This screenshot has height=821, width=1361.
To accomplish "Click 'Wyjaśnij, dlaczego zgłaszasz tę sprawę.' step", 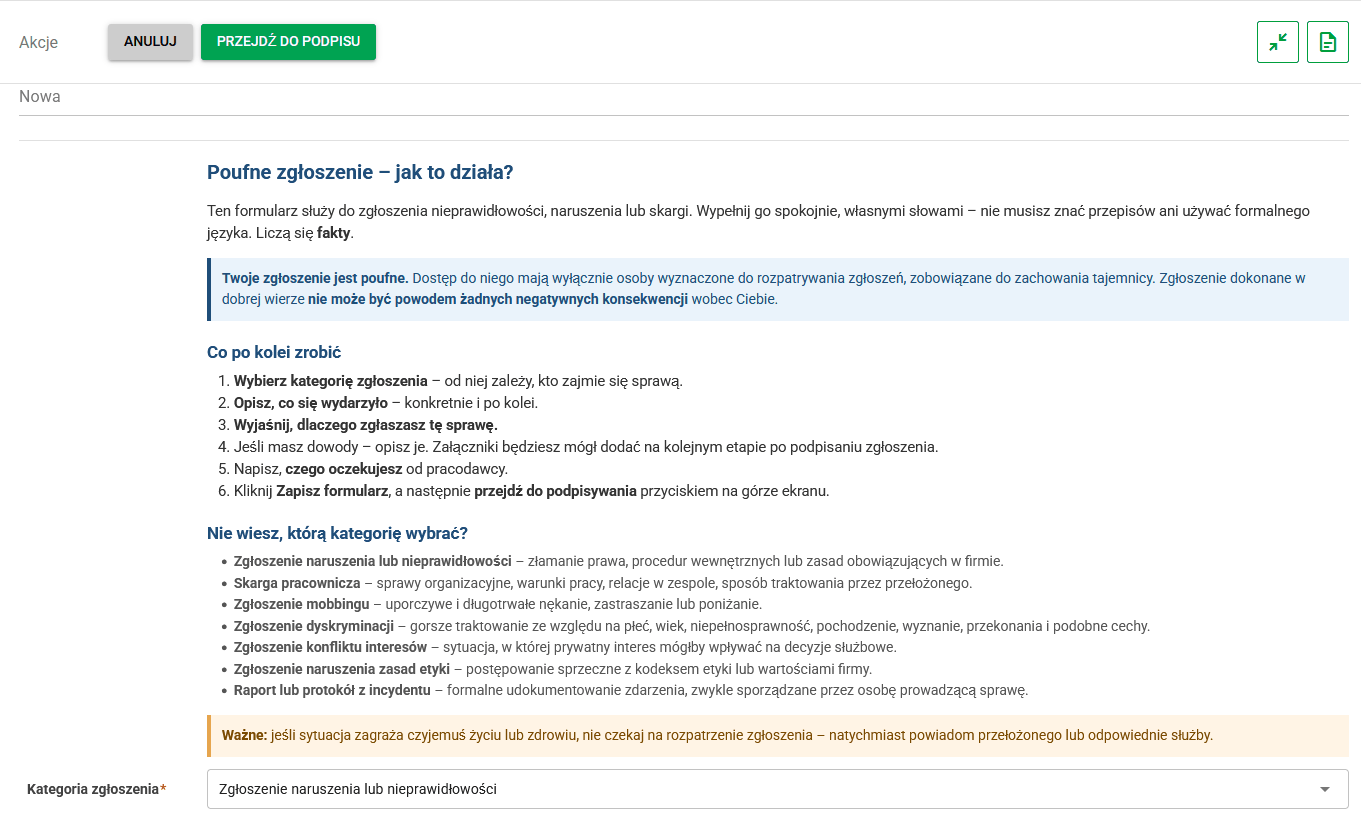I will coord(366,425).
